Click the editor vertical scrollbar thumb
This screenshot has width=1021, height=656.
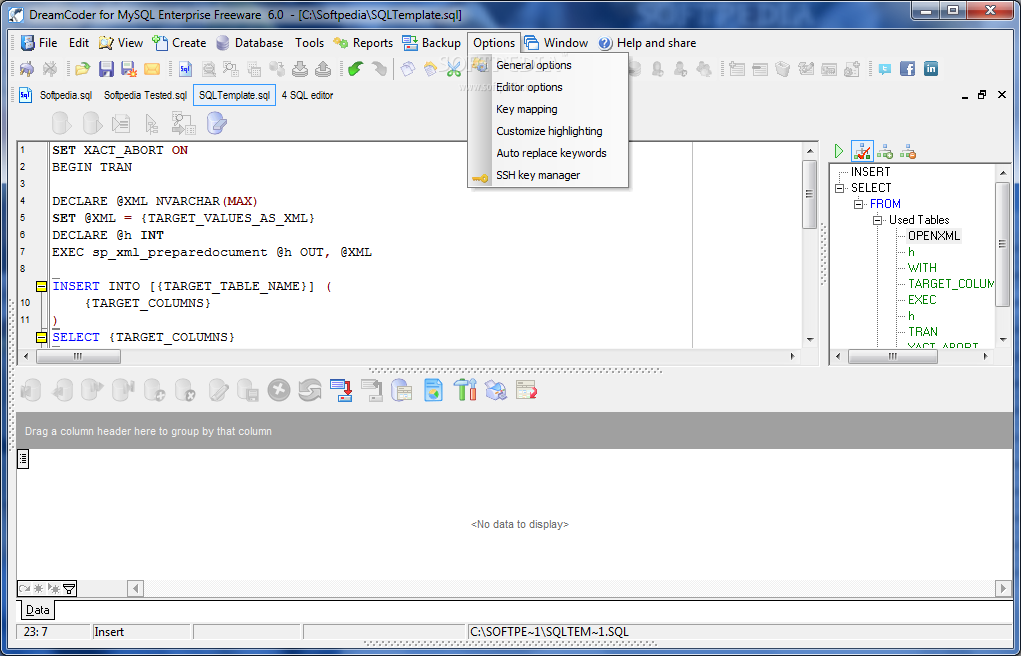click(809, 193)
